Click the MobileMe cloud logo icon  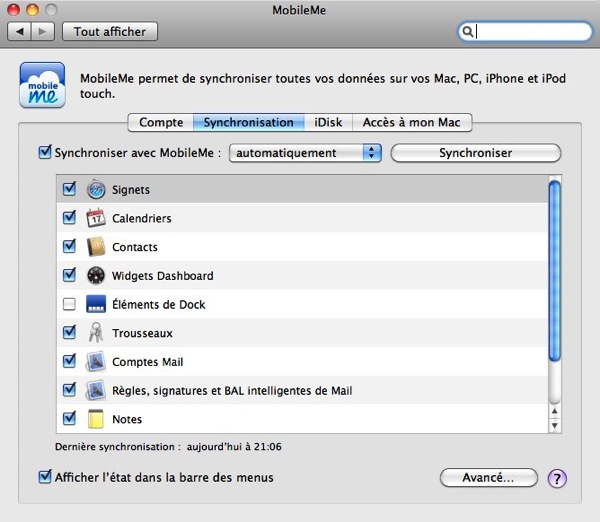click(41, 84)
